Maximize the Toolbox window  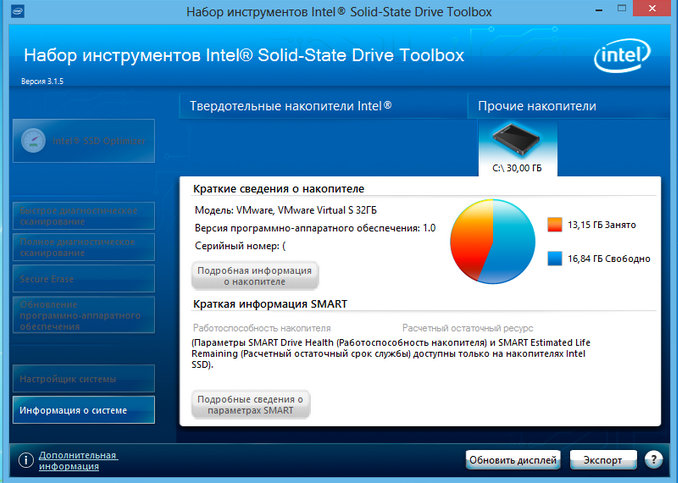[621, 8]
